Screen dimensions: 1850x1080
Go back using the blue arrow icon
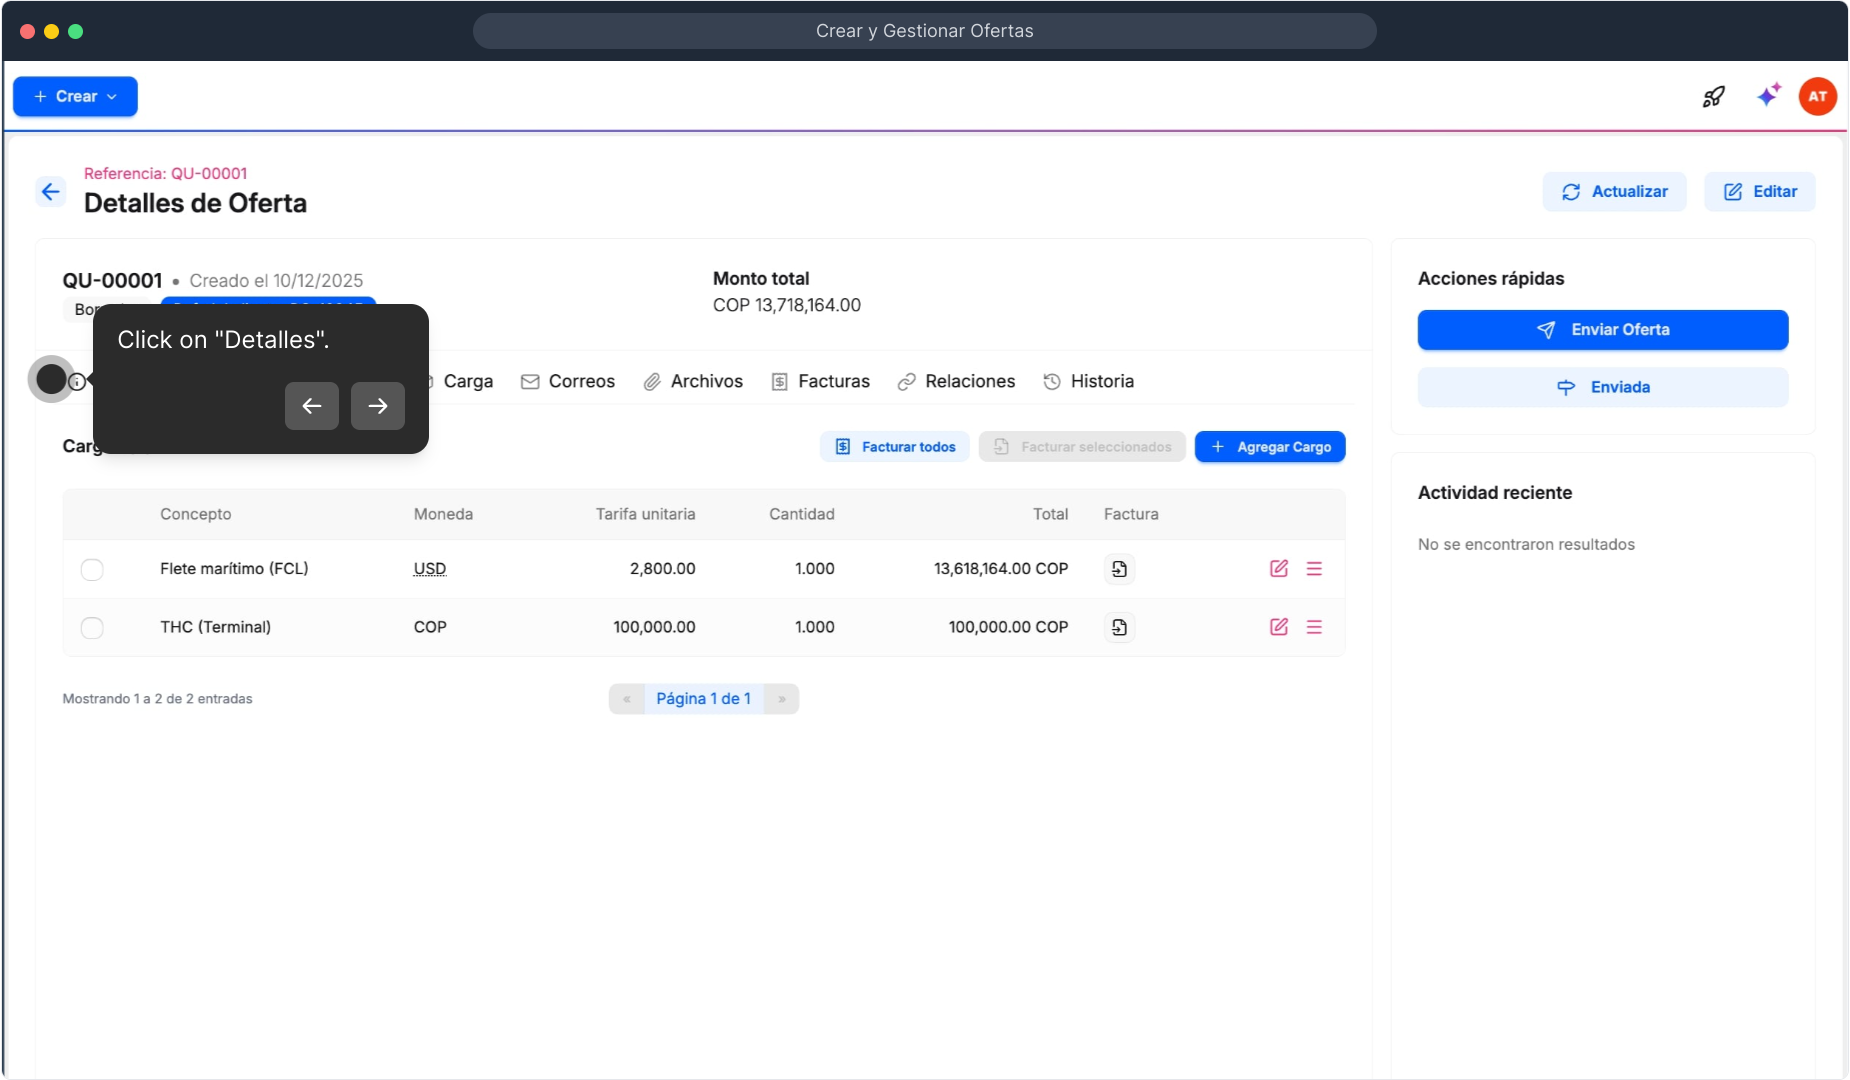51,192
